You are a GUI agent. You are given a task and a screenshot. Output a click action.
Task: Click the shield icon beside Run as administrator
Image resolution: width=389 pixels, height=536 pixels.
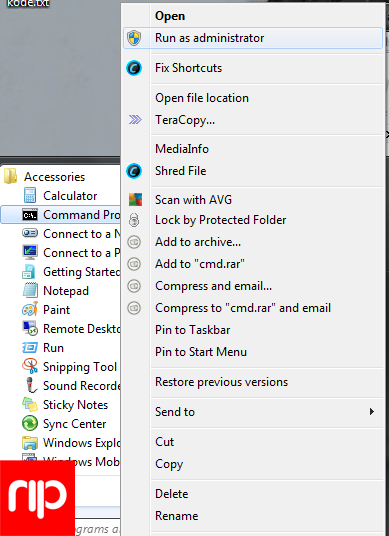134,38
